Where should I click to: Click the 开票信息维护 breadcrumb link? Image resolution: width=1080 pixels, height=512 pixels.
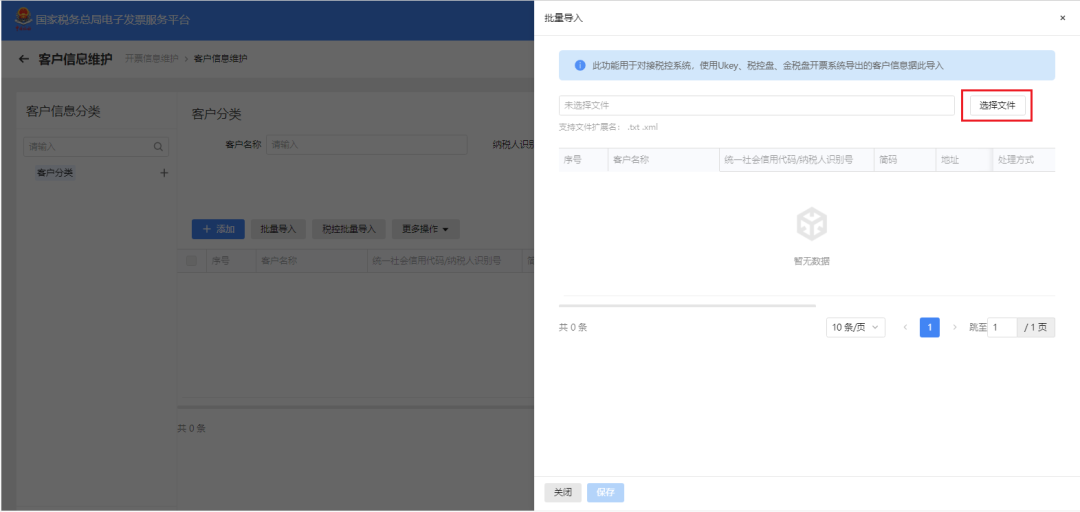point(152,59)
